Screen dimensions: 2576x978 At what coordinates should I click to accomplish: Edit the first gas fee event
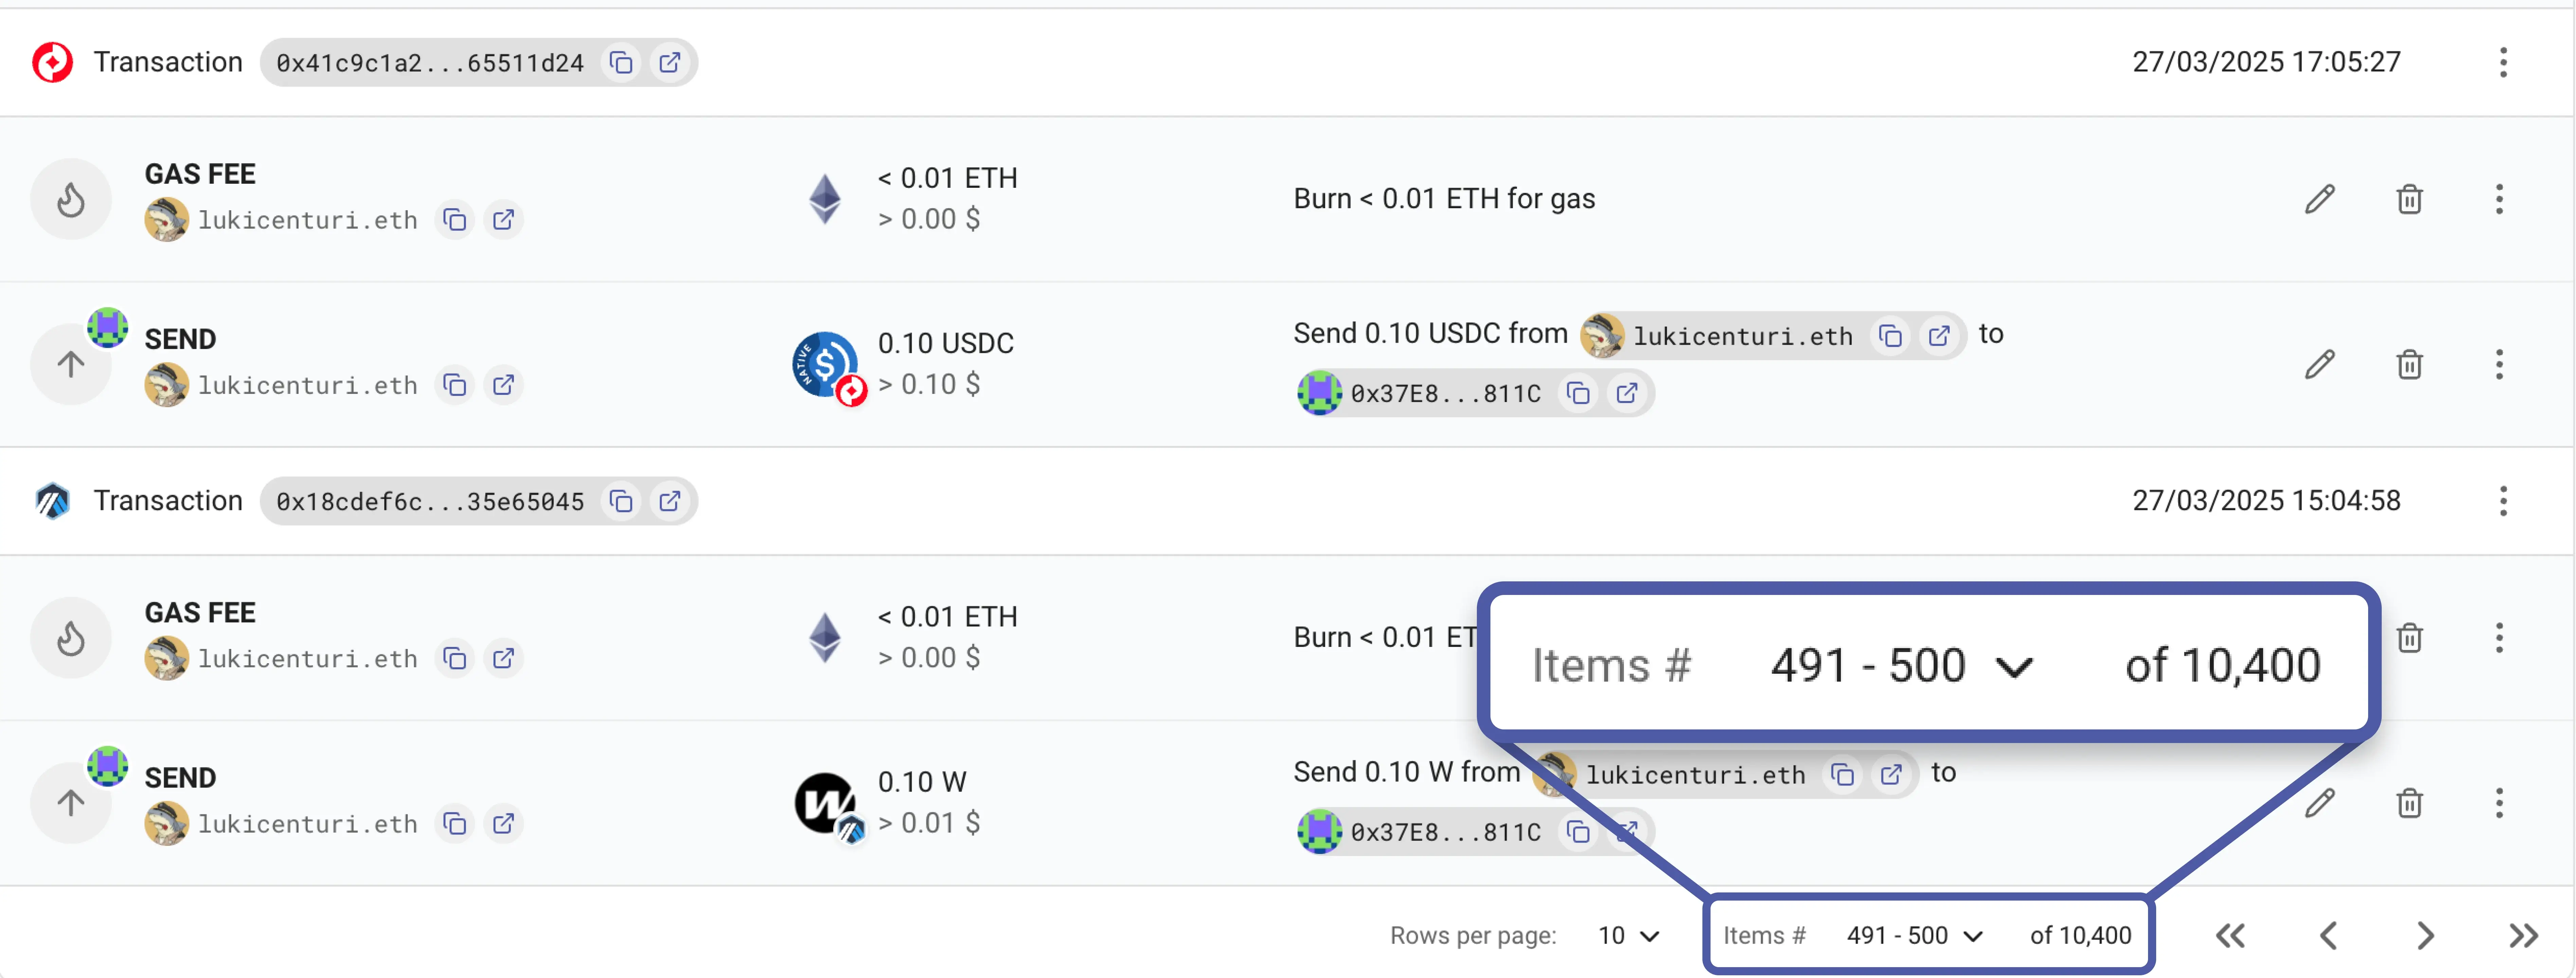[x=2319, y=199]
